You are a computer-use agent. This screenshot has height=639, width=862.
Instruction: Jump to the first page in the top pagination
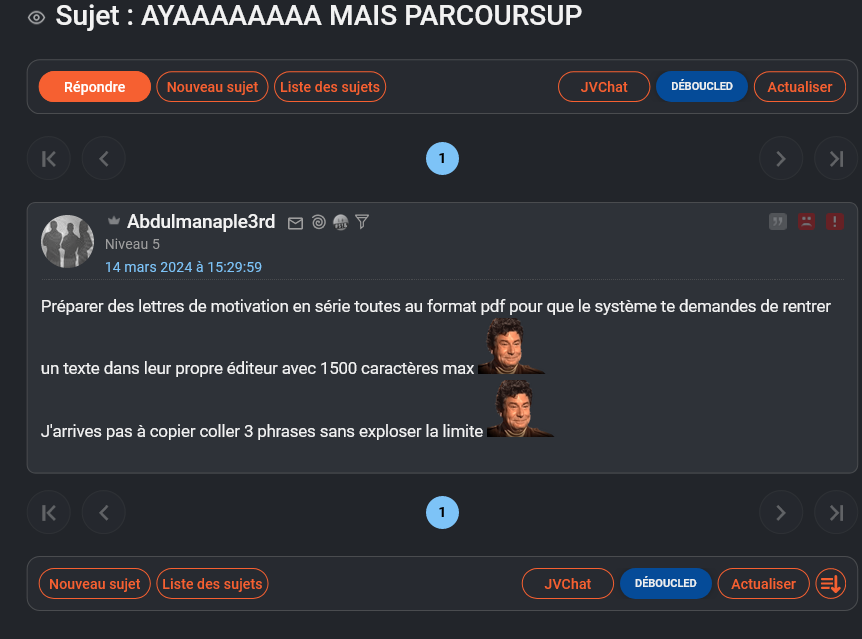point(48,158)
